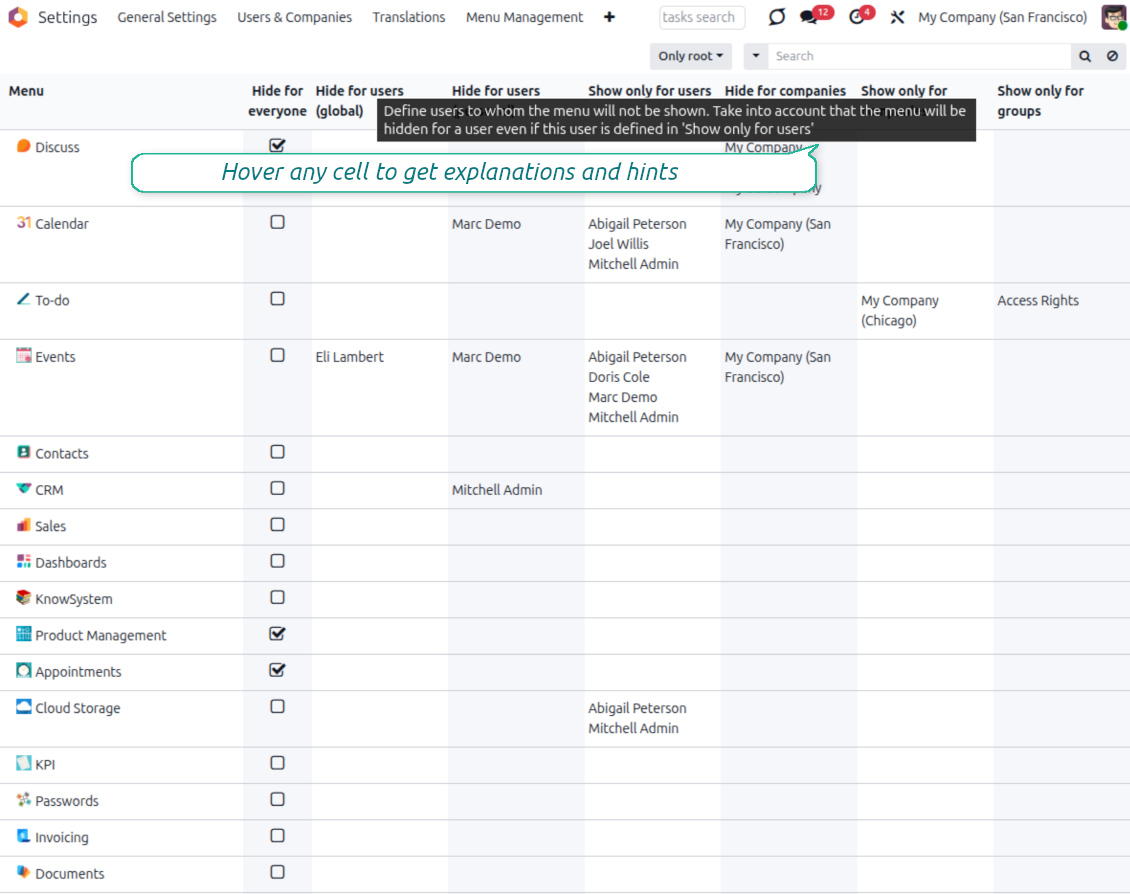
Task: Open My Company (San Francisco) company switcher
Action: point(1002,17)
